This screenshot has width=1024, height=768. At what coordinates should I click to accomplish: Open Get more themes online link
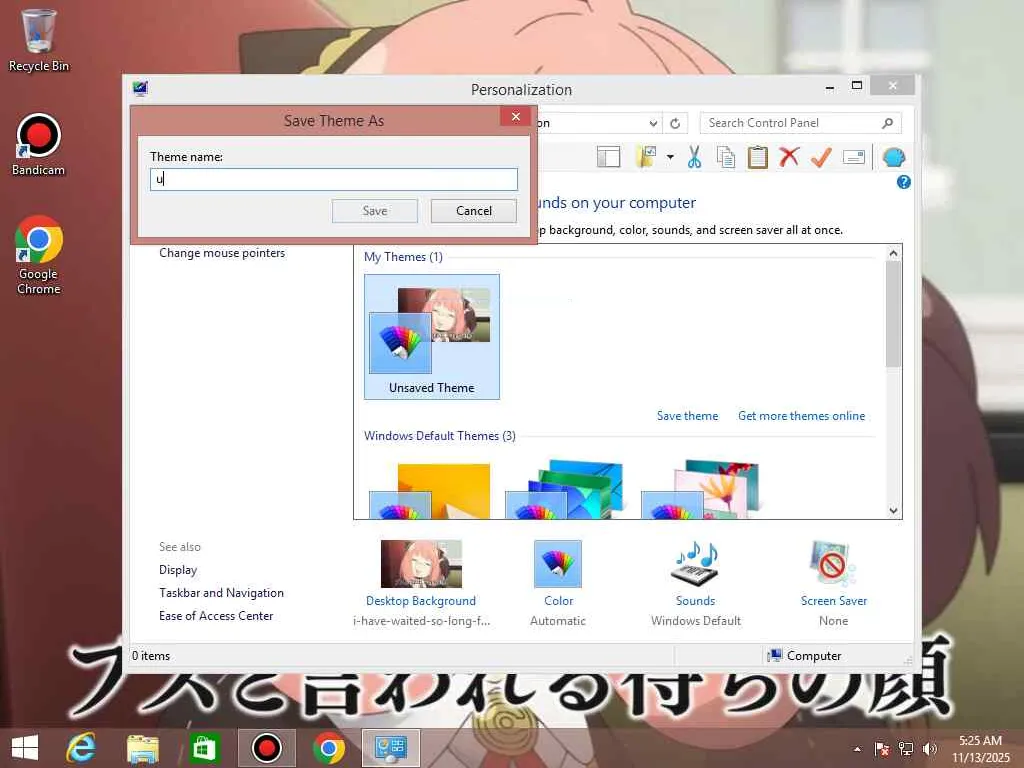click(x=801, y=416)
